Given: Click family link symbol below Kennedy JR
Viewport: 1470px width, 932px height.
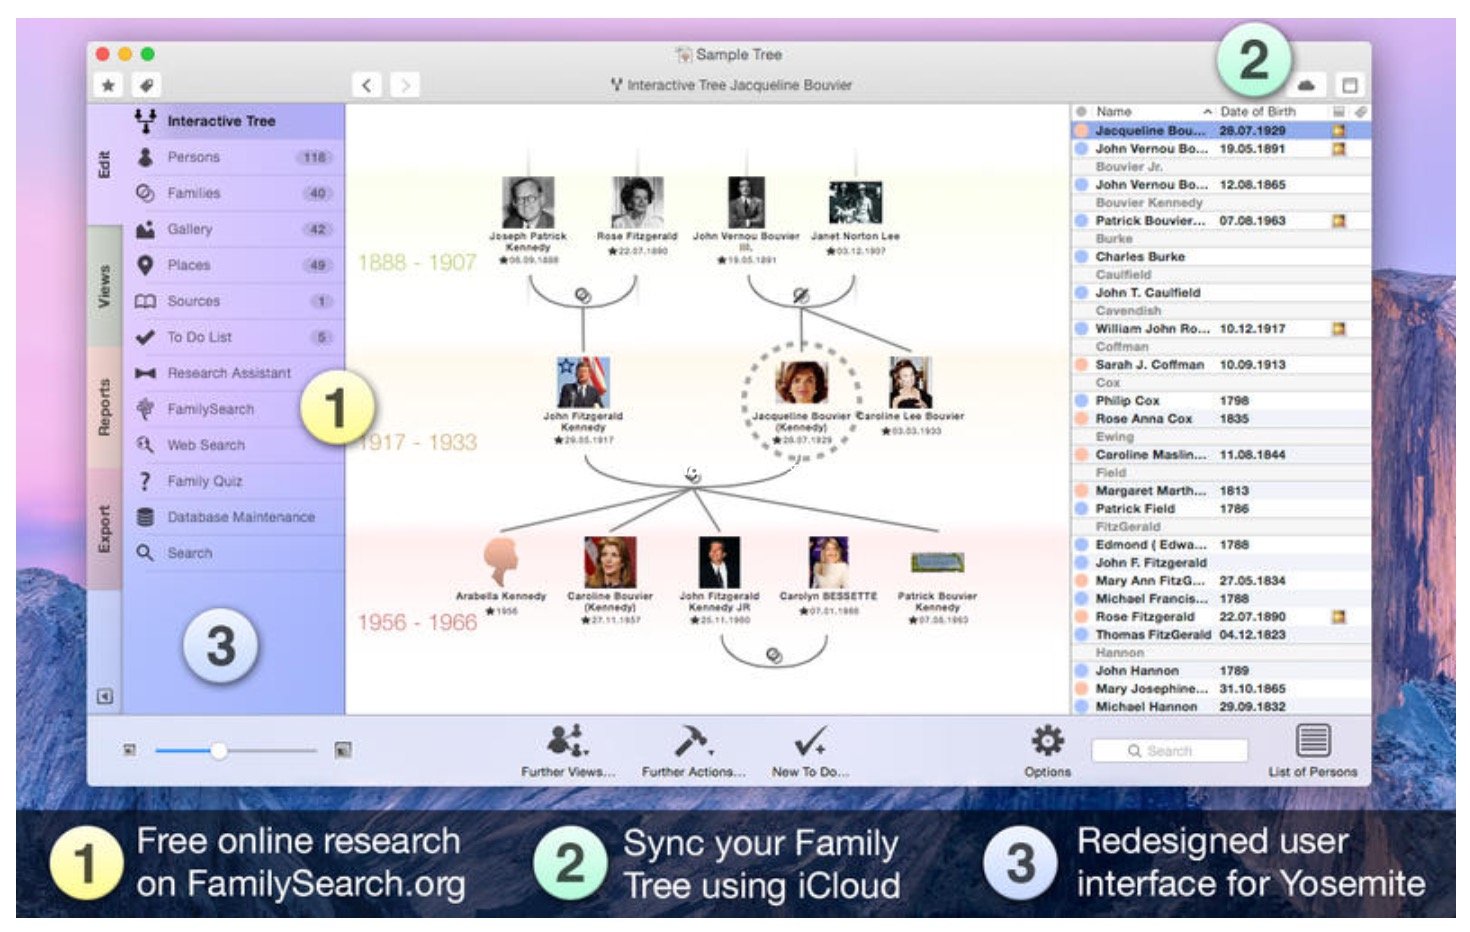Looking at the screenshot, I should pyautogui.click(x=774, y=655).
